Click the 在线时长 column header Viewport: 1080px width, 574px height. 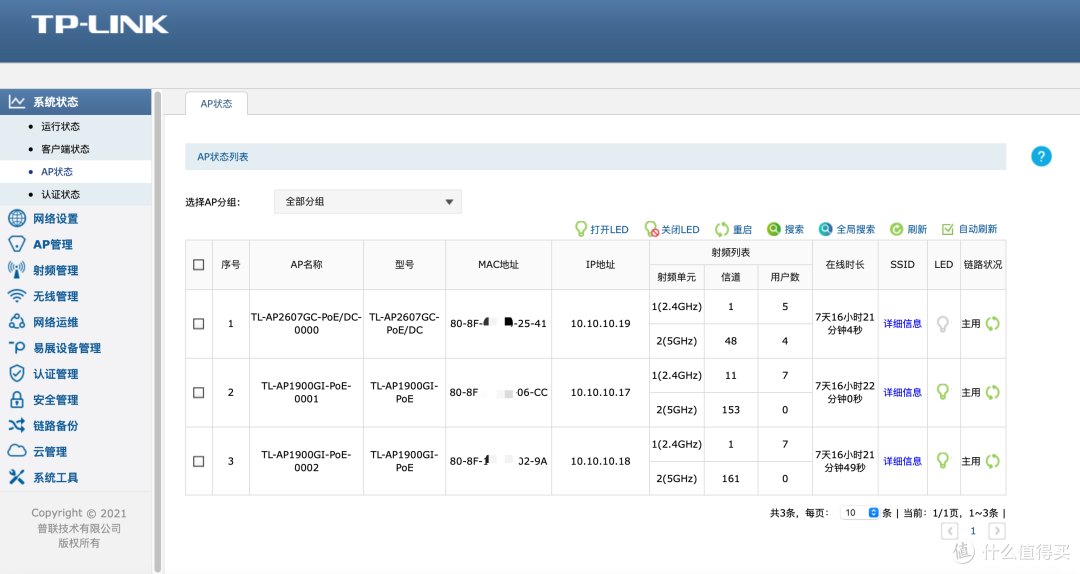(844, 265)
